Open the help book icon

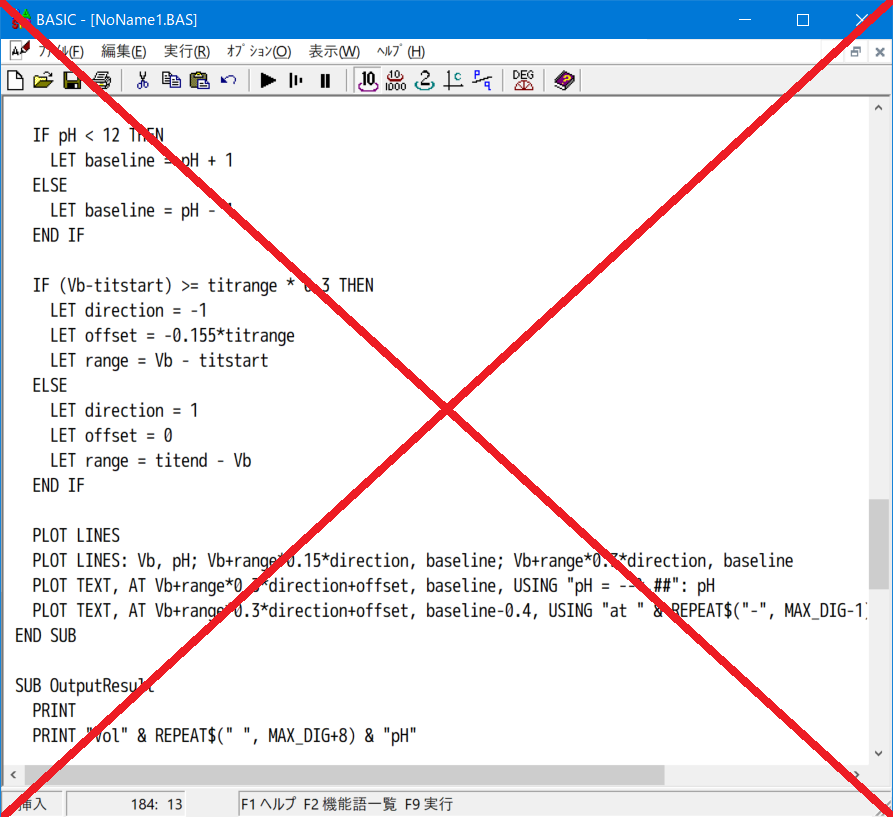(x=564, y=81)
